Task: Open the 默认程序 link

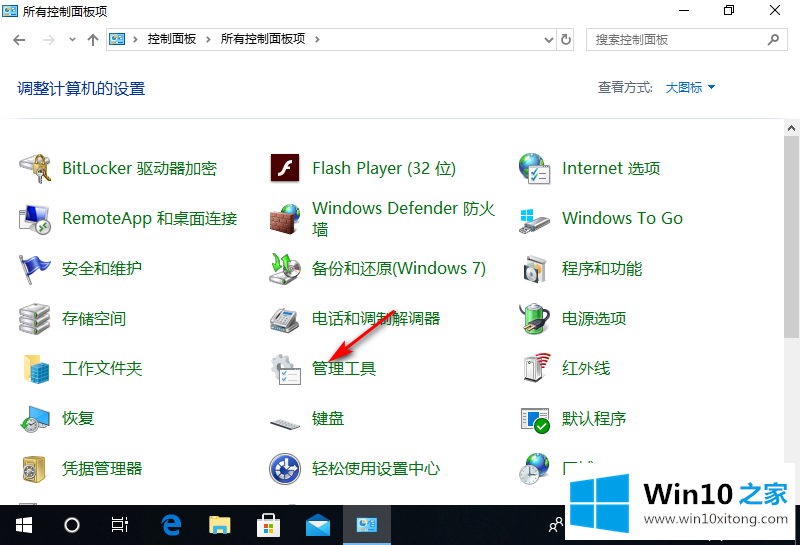Action: point(594,418)
